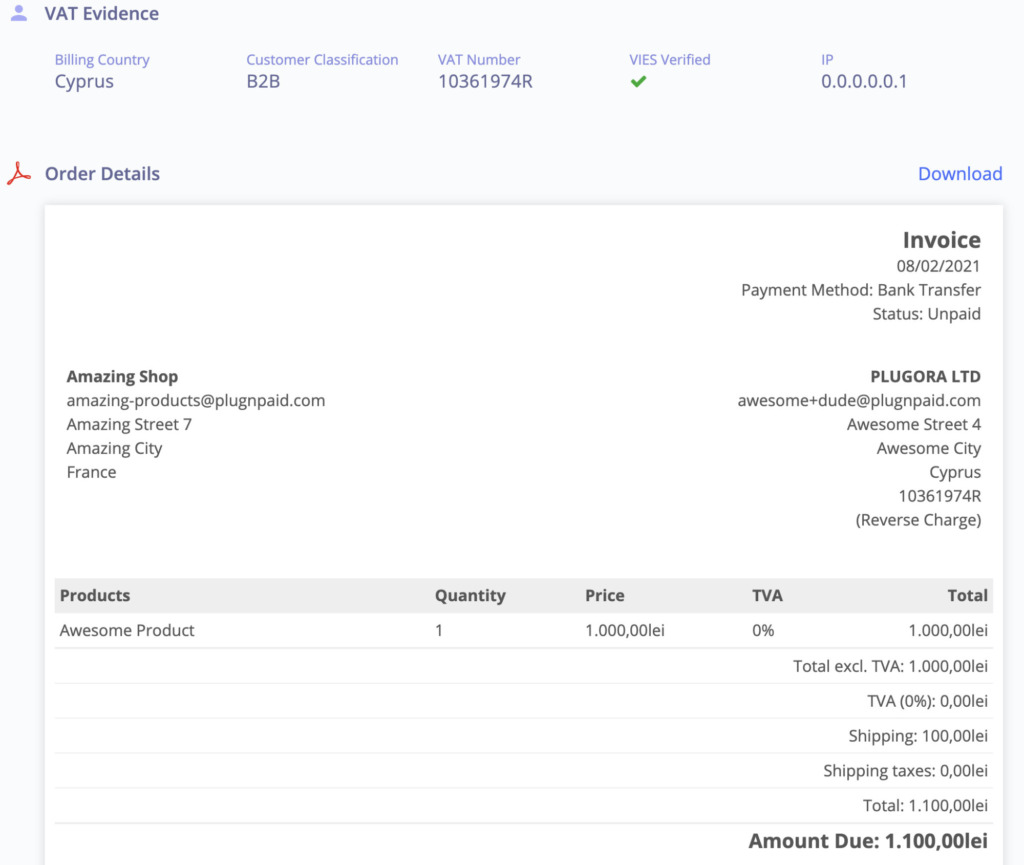The image size is (1024, 865).
Task: Click the PLUGORA LTD company name
Action: click(925, 377)
